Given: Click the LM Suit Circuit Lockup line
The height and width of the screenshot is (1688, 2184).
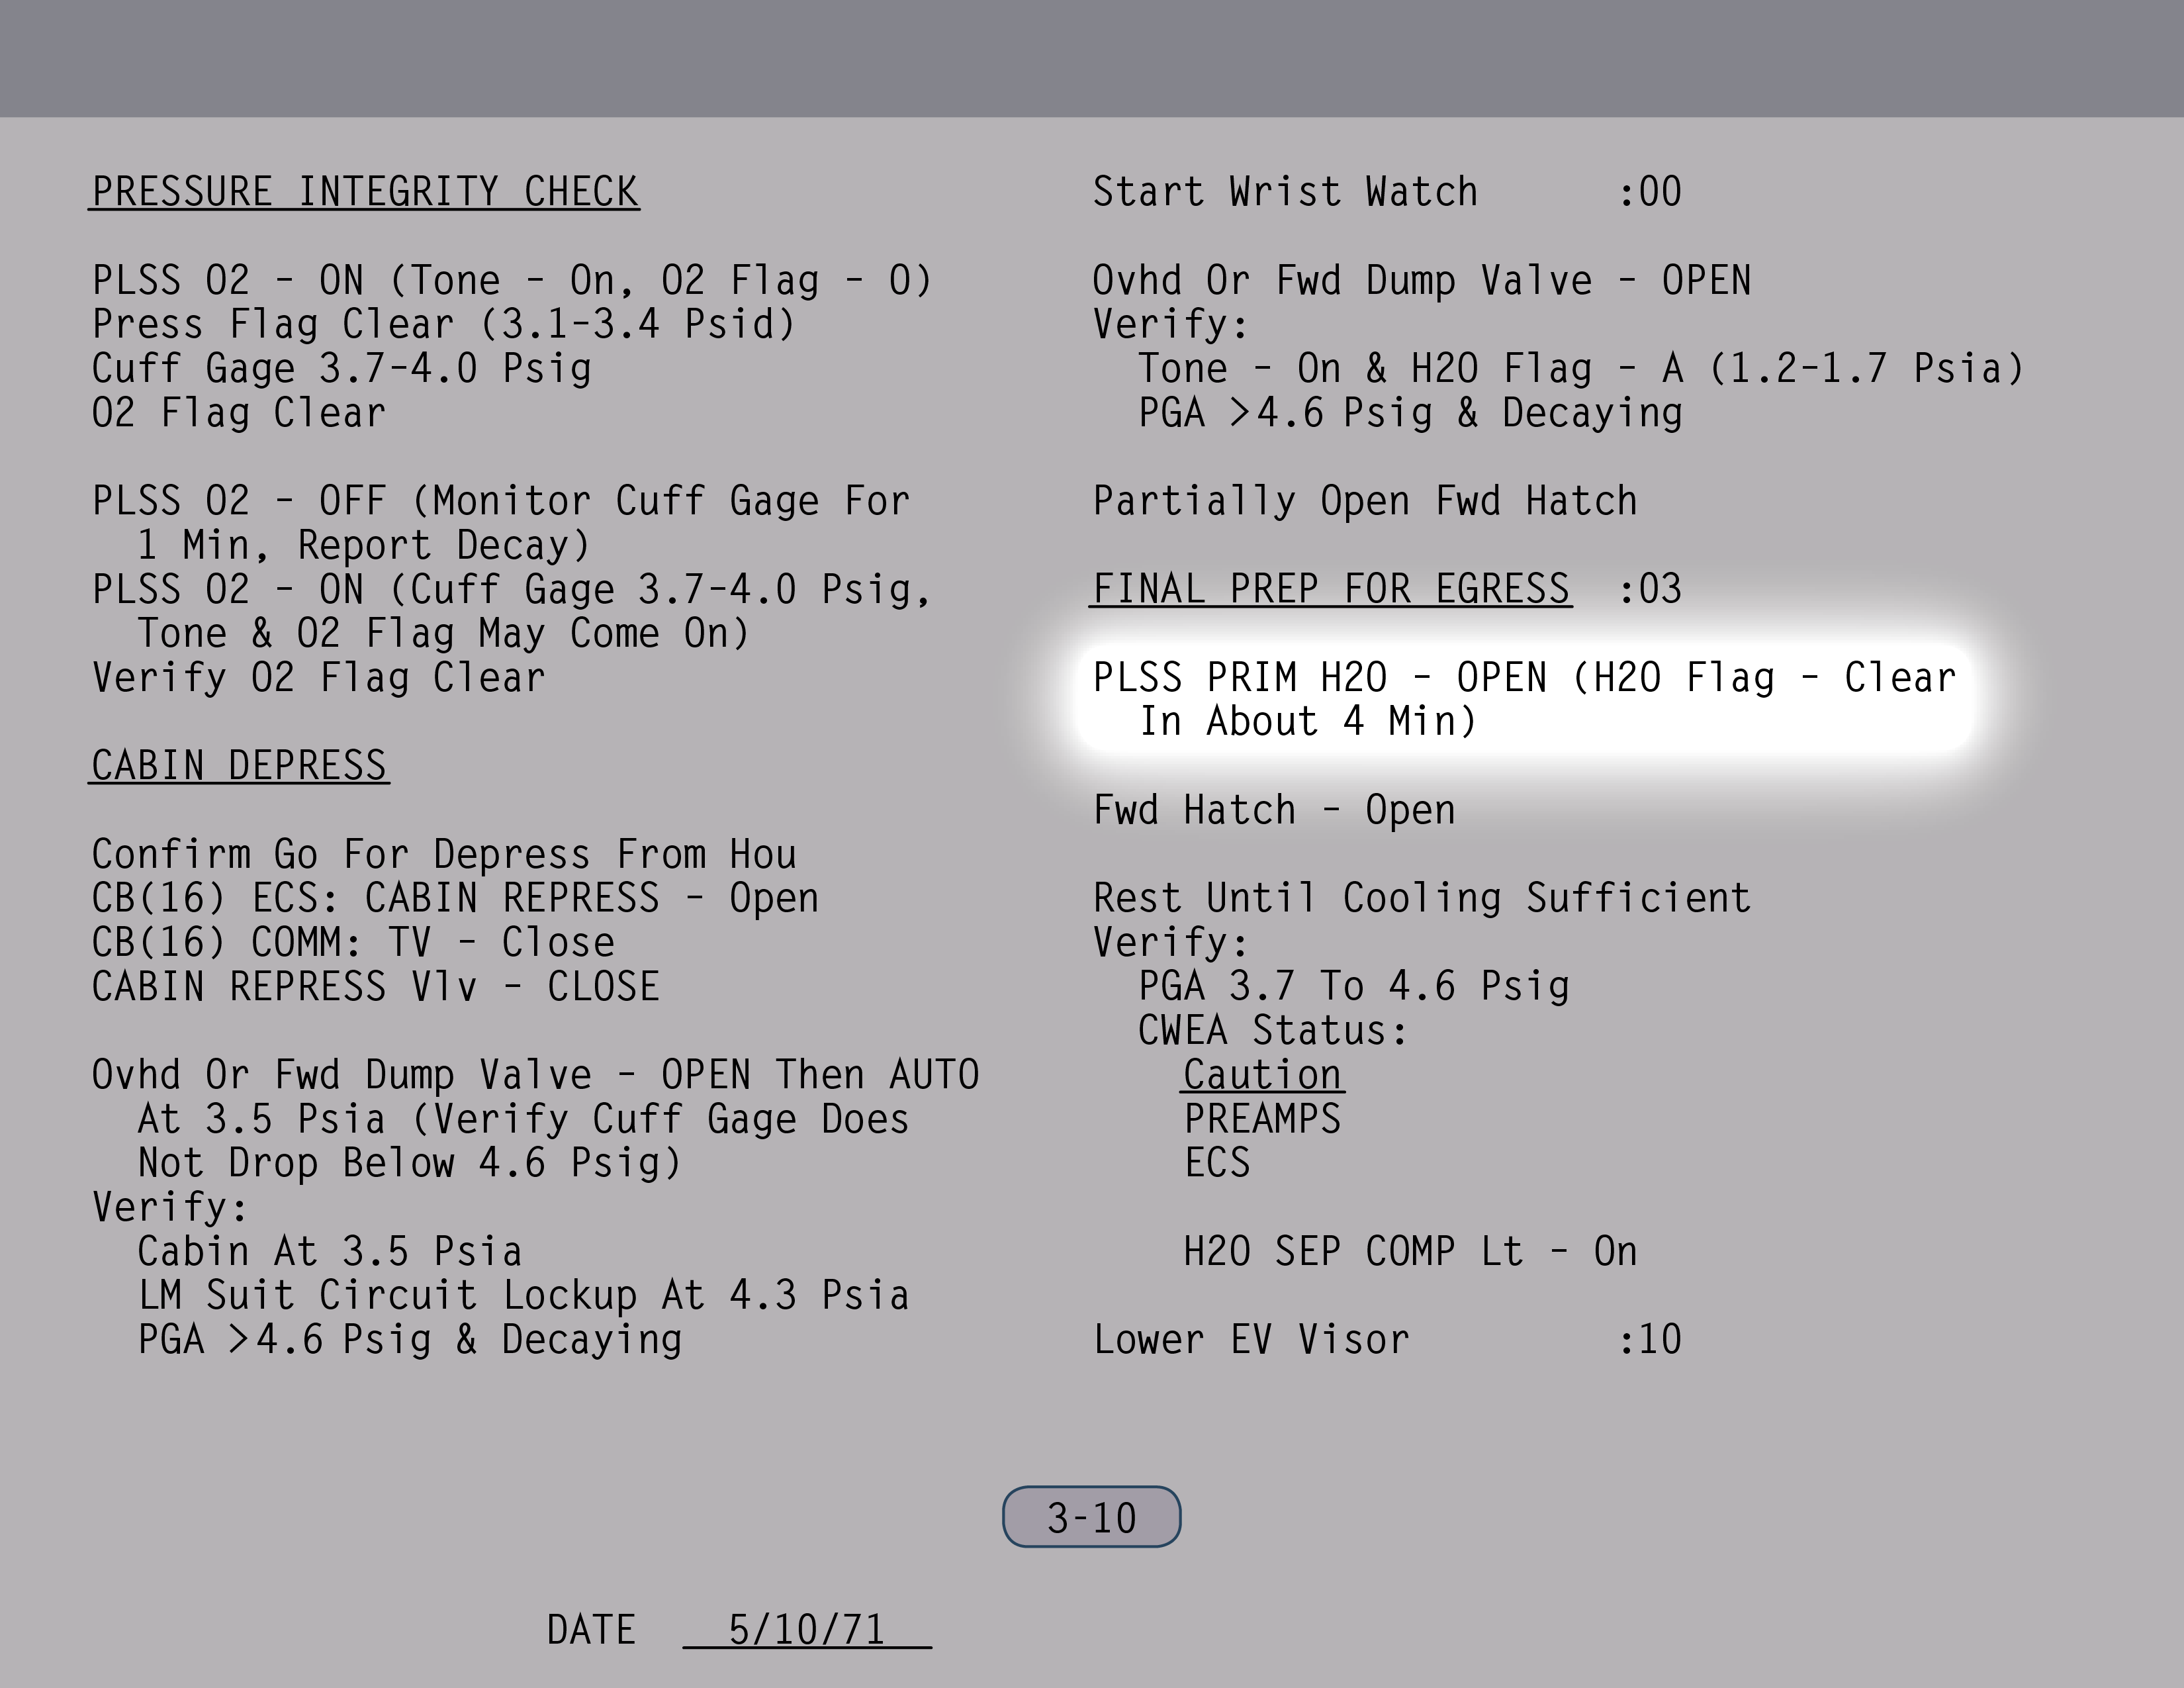Looking at the screenshot, I should tap(522, 1296).
